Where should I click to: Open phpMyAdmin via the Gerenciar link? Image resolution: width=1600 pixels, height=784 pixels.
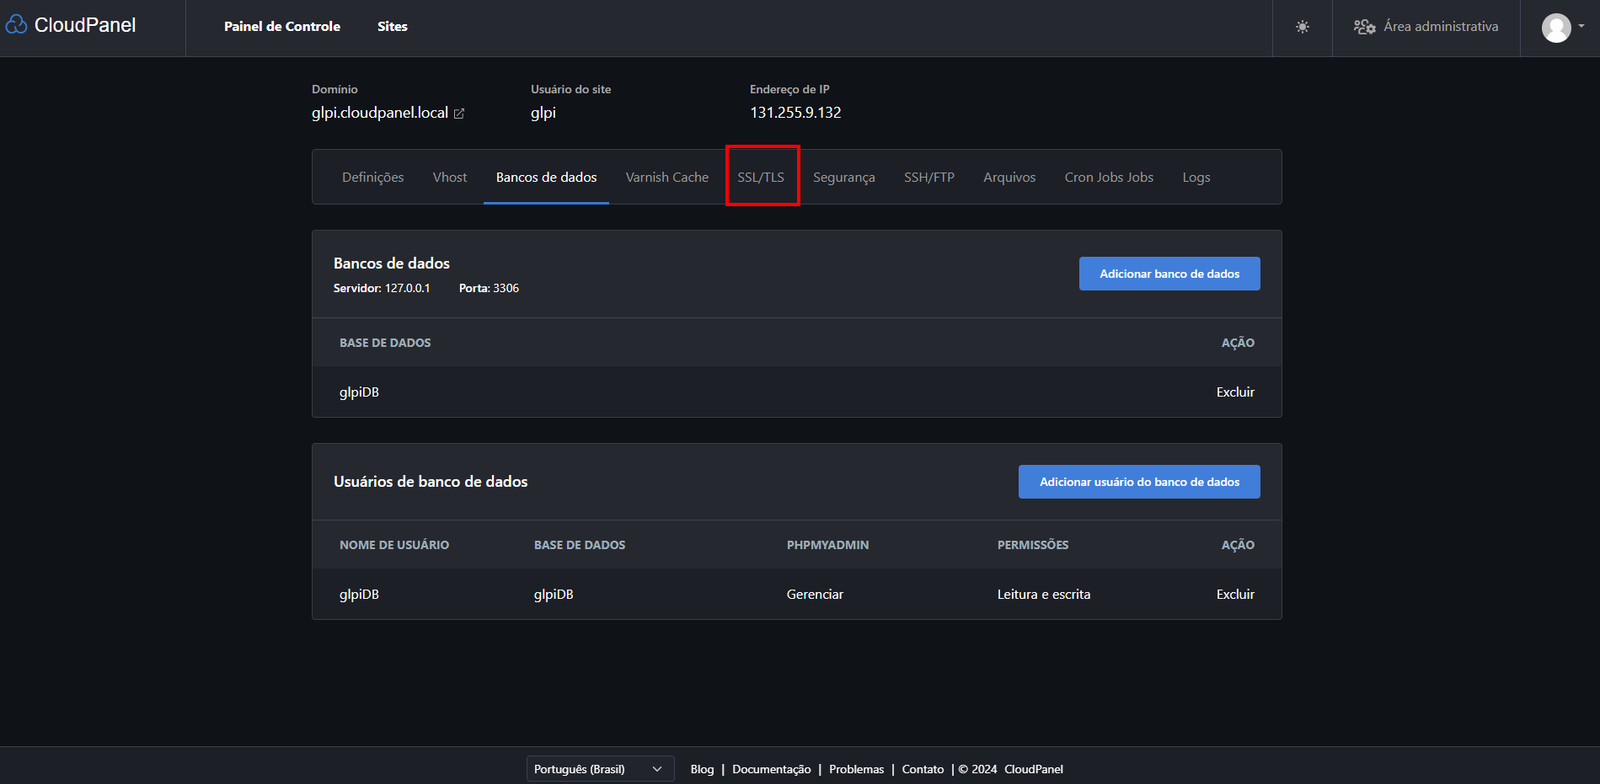(815, 594)
